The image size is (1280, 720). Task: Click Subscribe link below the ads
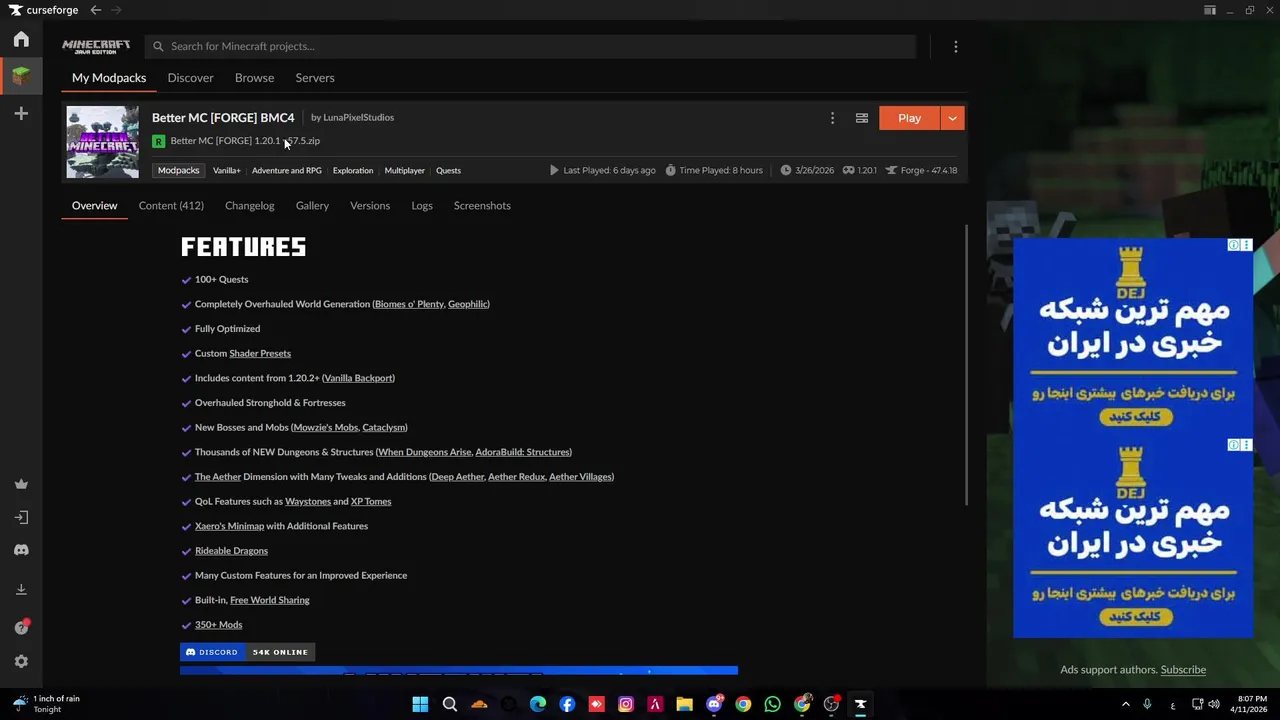pos(1183,670)
